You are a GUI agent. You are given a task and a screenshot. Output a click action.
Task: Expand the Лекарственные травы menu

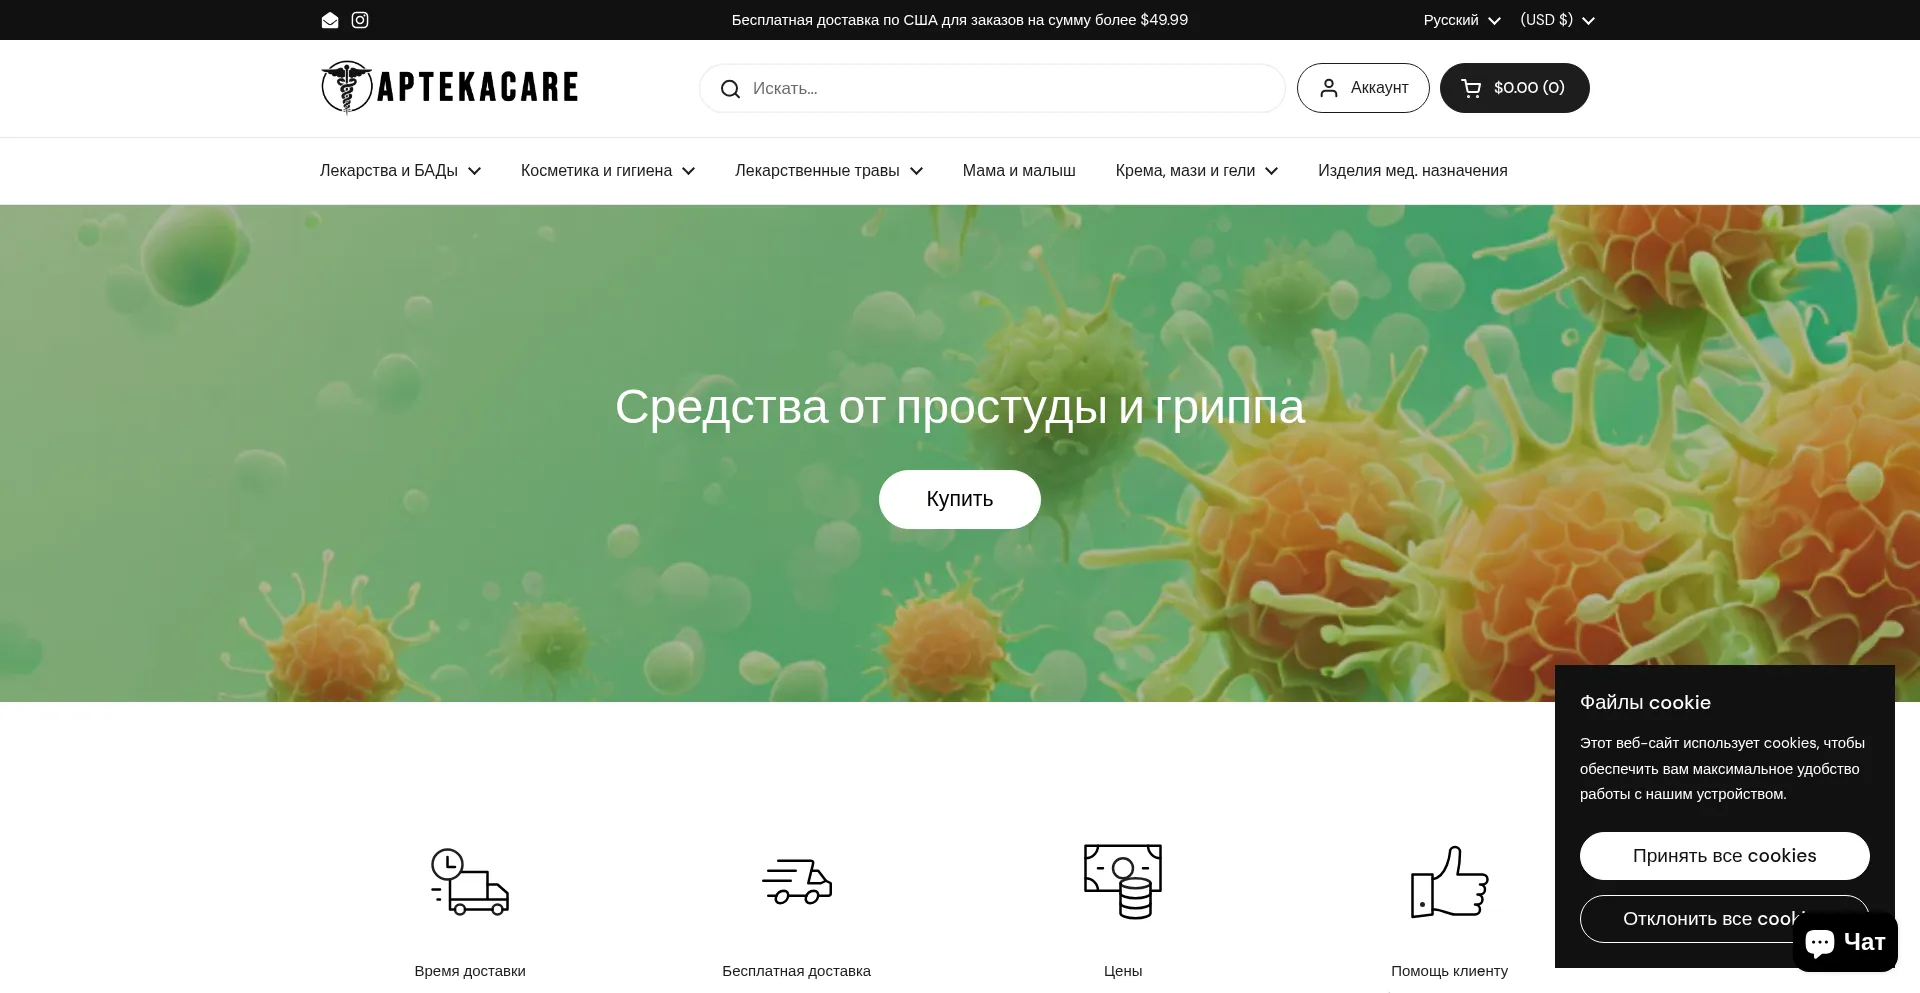pyautogui.click(x=828, y=171)
